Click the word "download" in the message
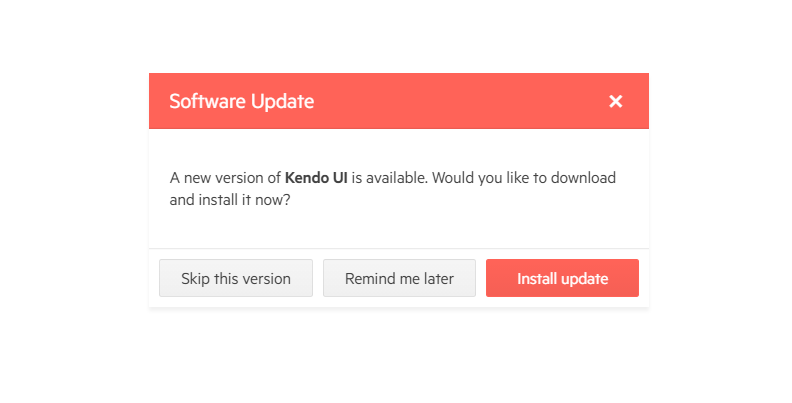This screenshot has height=403, width=792. point(583,178)
